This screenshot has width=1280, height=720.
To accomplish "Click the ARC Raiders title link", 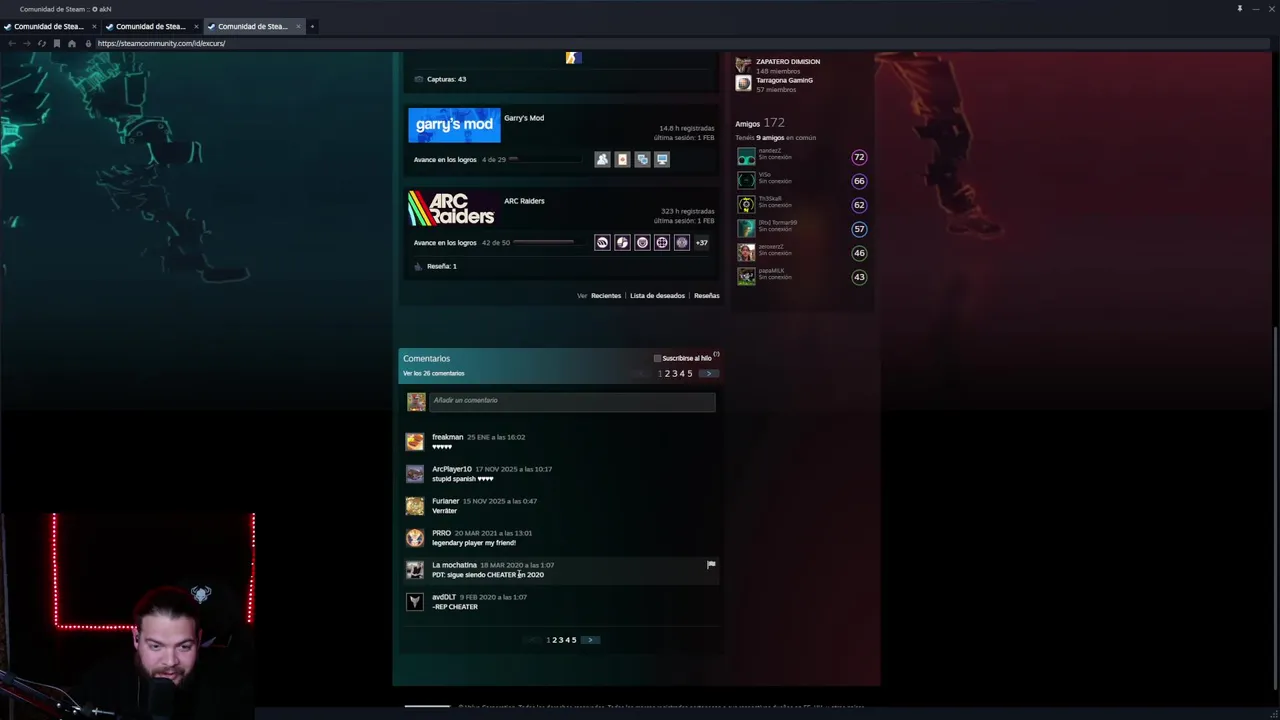I will [x=524, y=201].
